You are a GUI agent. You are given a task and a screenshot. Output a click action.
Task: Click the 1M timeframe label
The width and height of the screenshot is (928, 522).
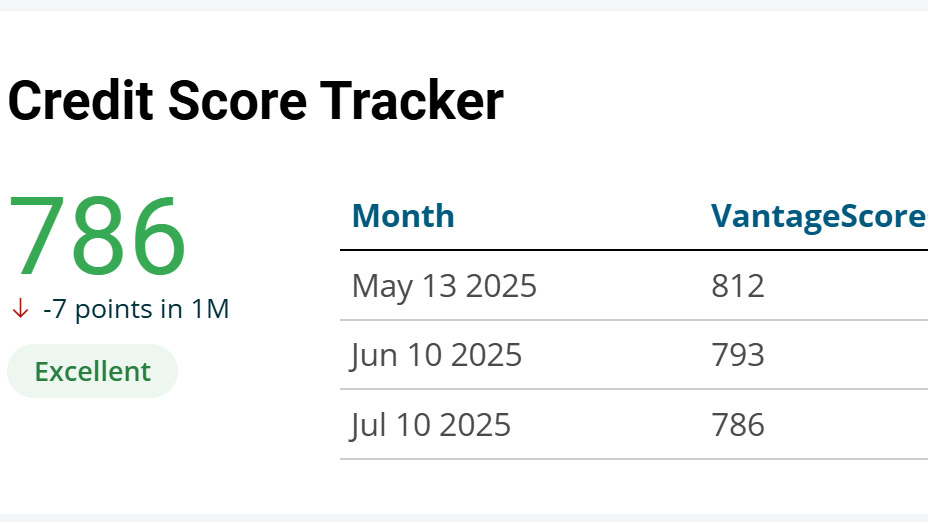coord(210,310)
